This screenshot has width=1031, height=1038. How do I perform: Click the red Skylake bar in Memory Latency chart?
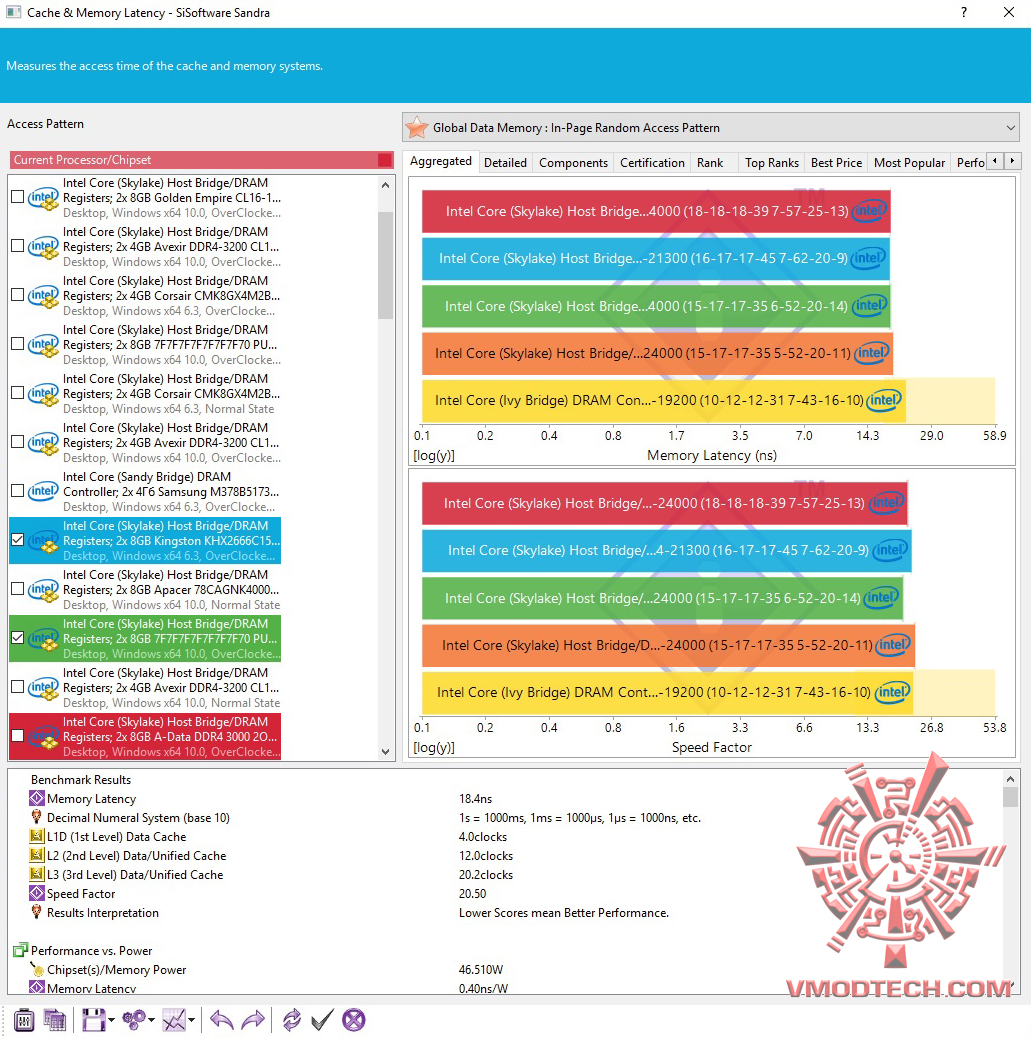tap(656, 211)
